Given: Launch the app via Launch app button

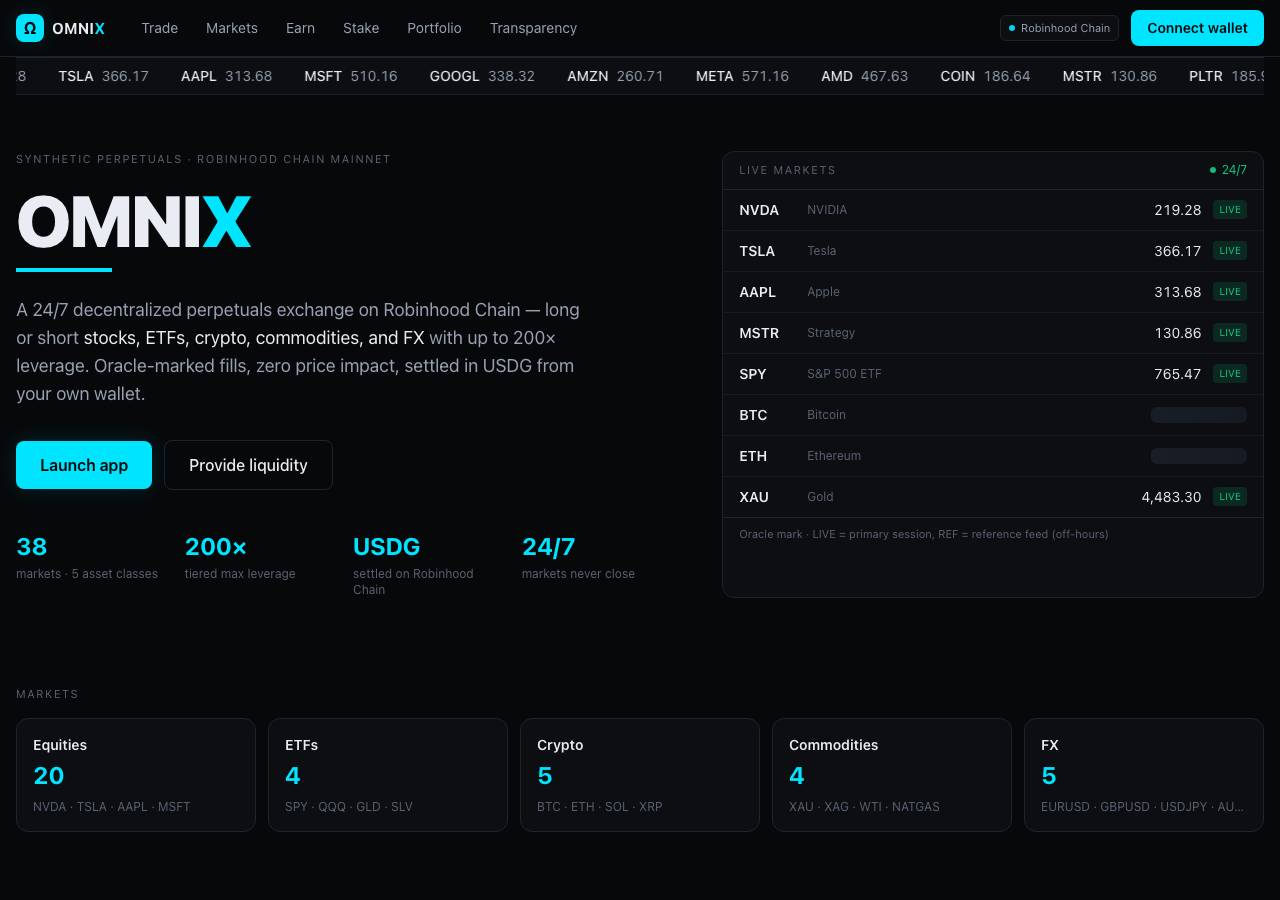Looking at the screenshot, I should 84,465.
